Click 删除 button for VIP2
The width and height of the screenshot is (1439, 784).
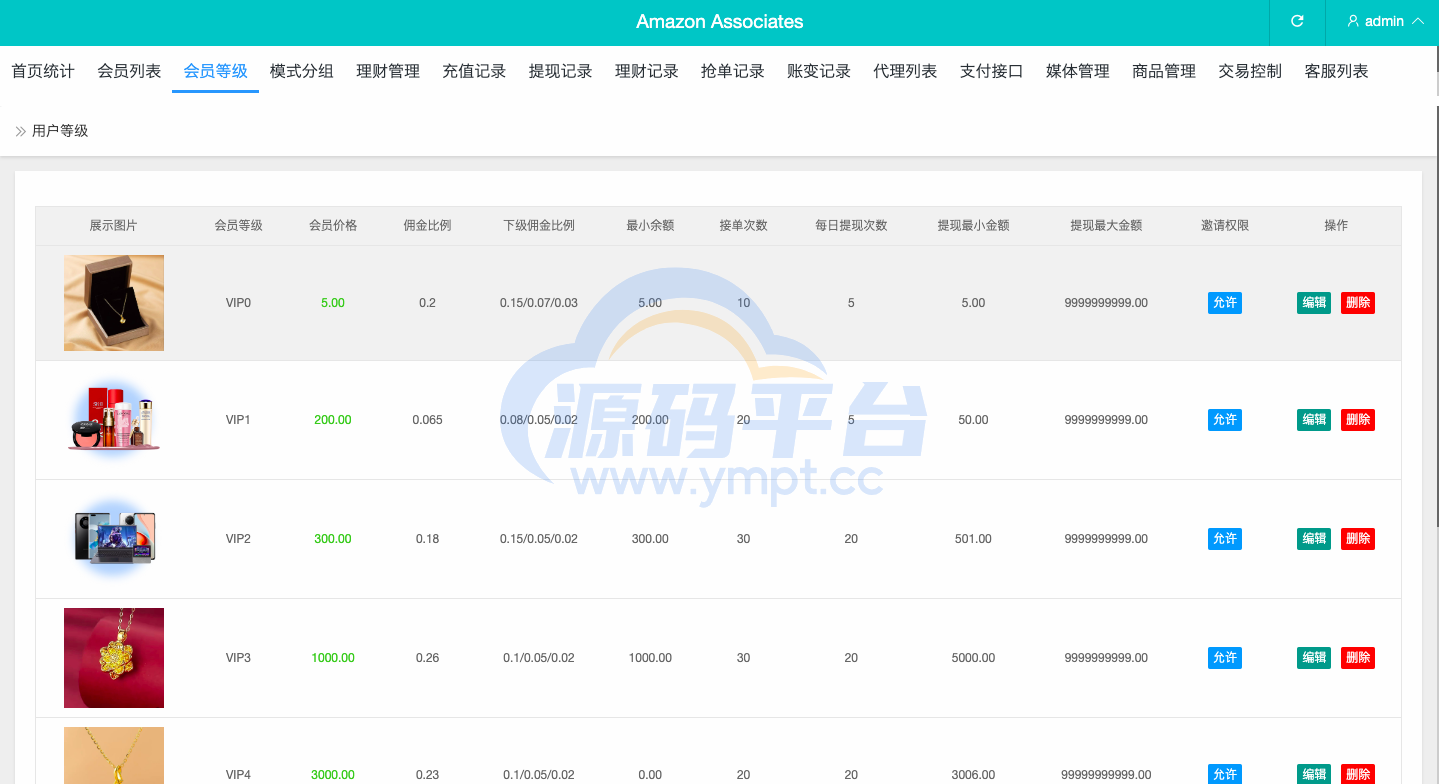click(x=1358, y=539)
